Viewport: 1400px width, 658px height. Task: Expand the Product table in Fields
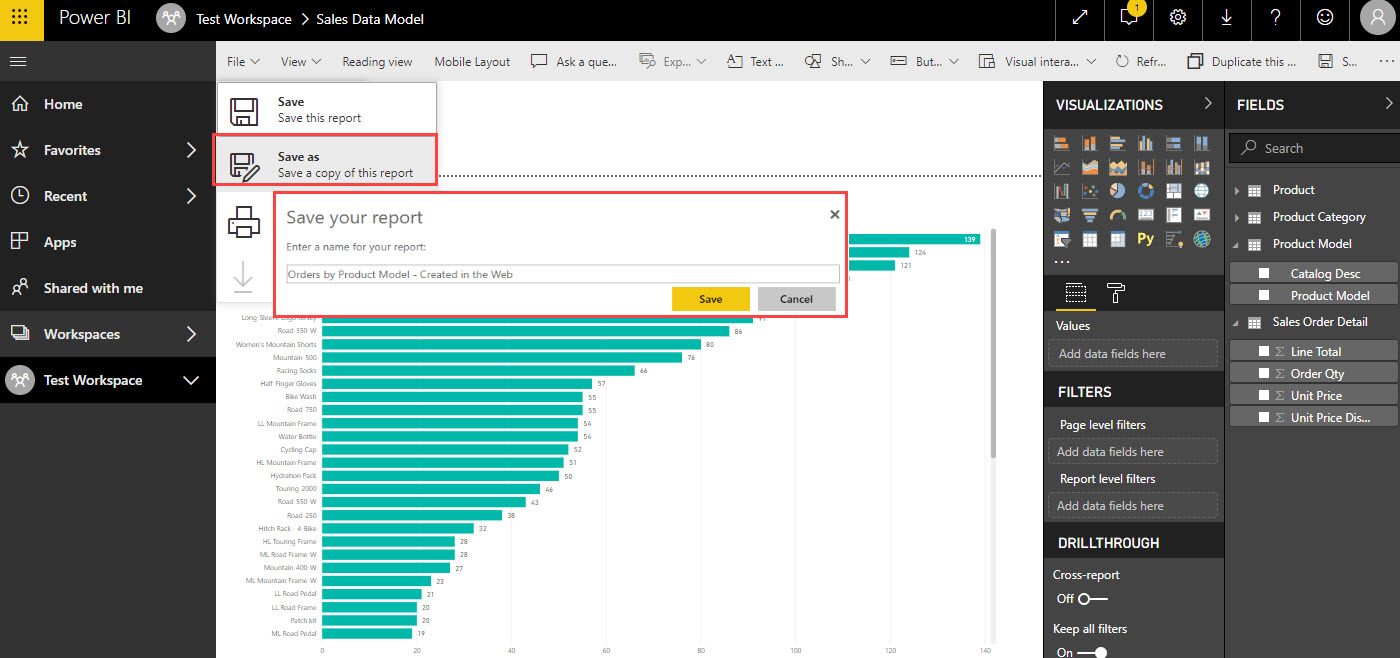[1237, 190]
